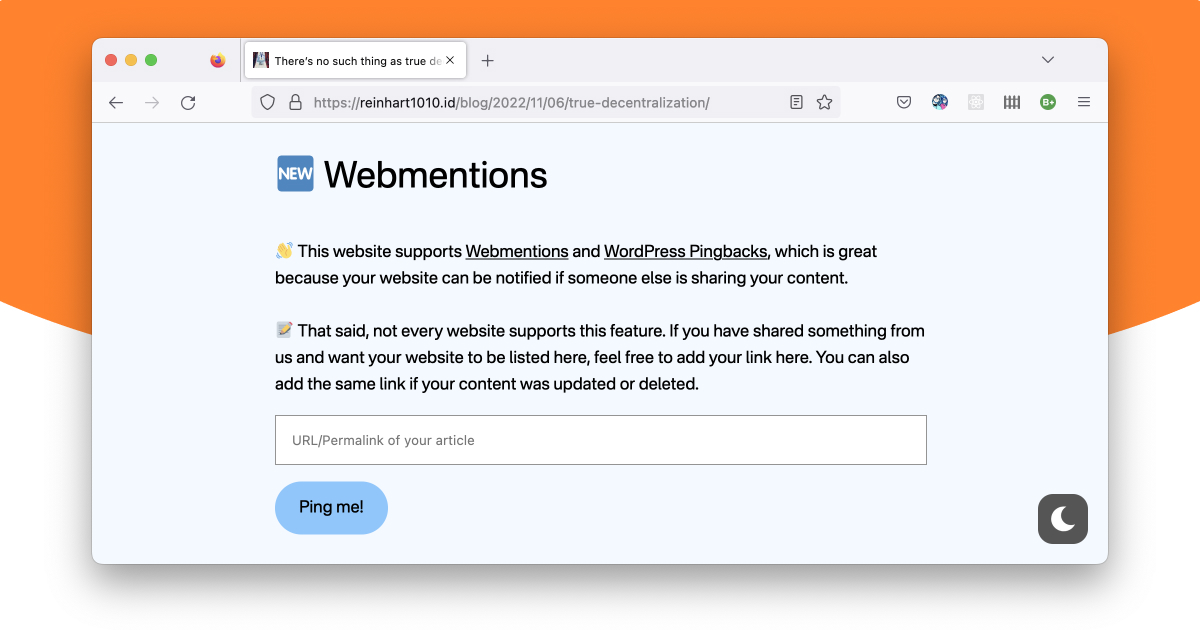
Task: Open the Webmentions link
Action: tap(517, 252)
